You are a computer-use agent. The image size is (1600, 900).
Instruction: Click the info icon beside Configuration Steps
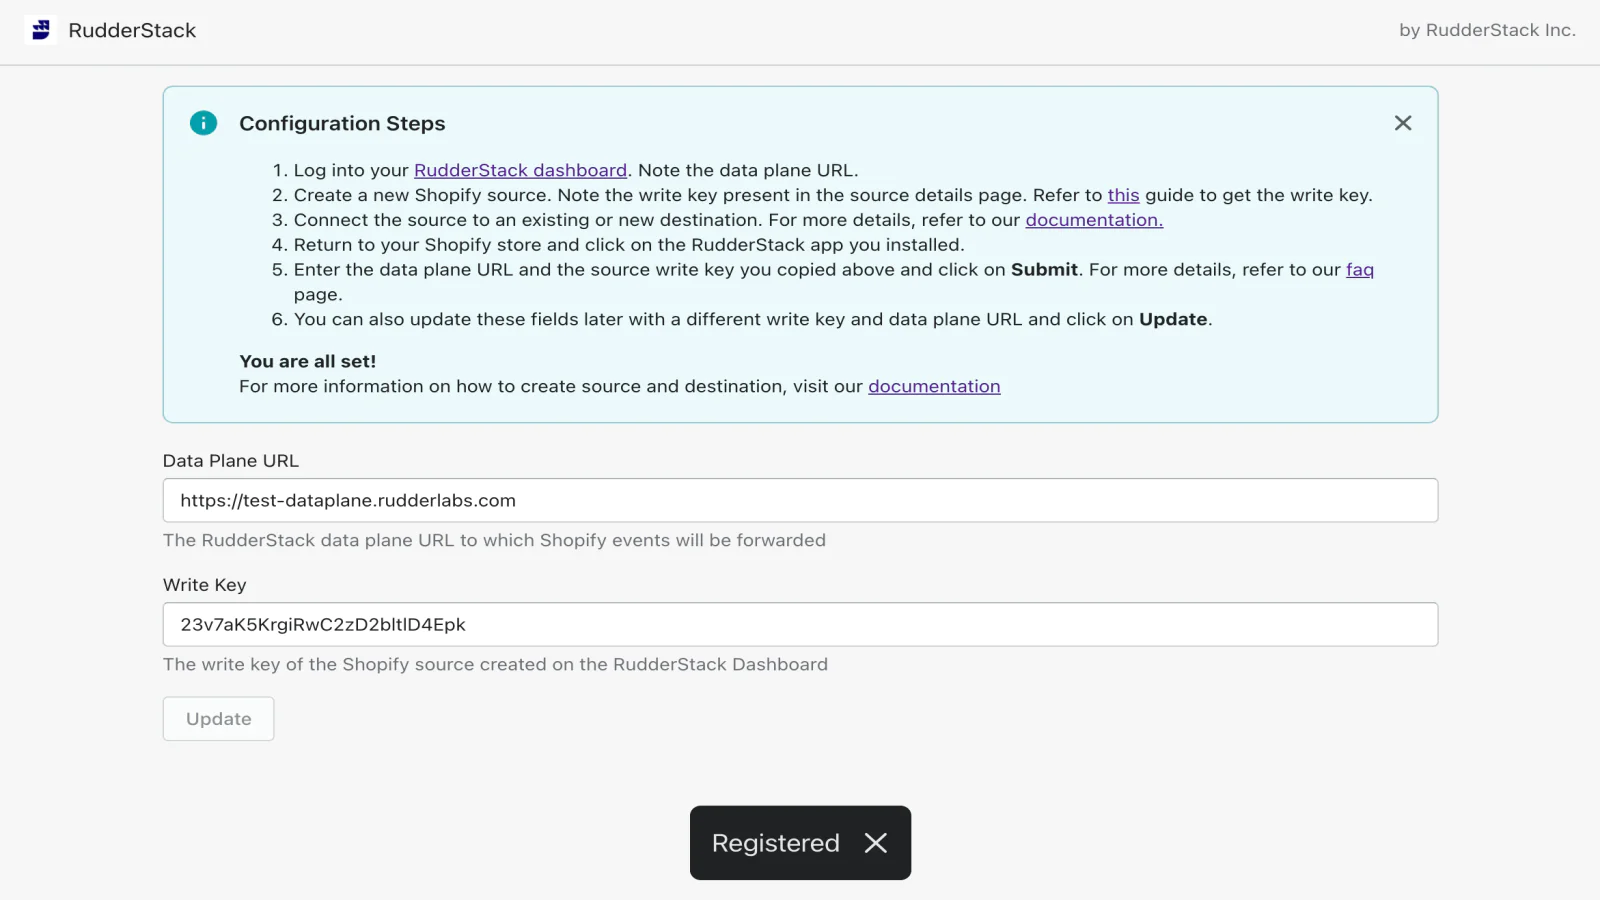203,123
